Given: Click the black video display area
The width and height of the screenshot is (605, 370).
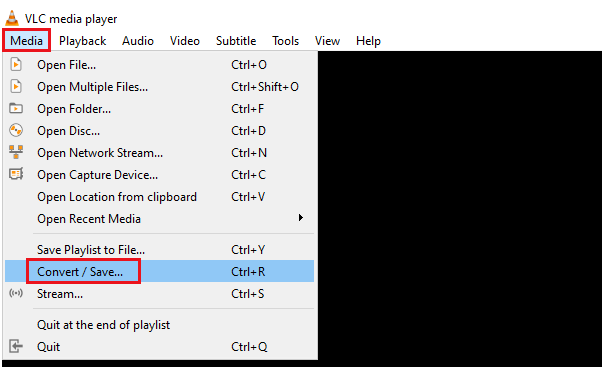Looking at the screenshot, I should point(460,204).
